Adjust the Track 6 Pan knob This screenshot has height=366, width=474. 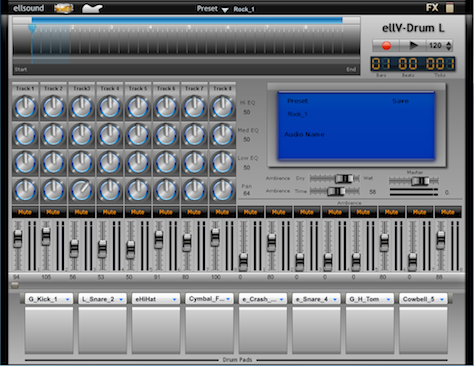166,190
